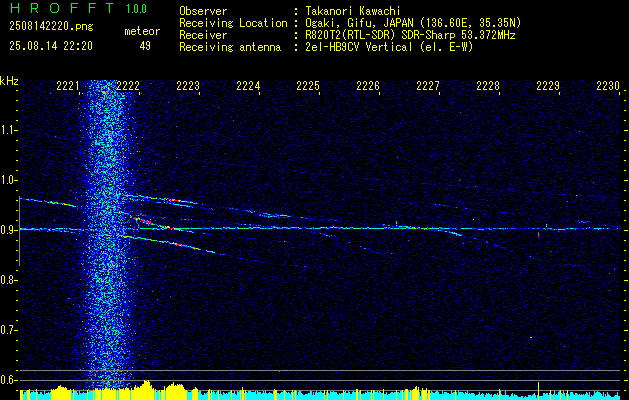Image resolution: width=629 pixels, height=400 pixels.
Task: Click the 'Receiver' field label
Action: pyautogui.click(x=203, y=35)
